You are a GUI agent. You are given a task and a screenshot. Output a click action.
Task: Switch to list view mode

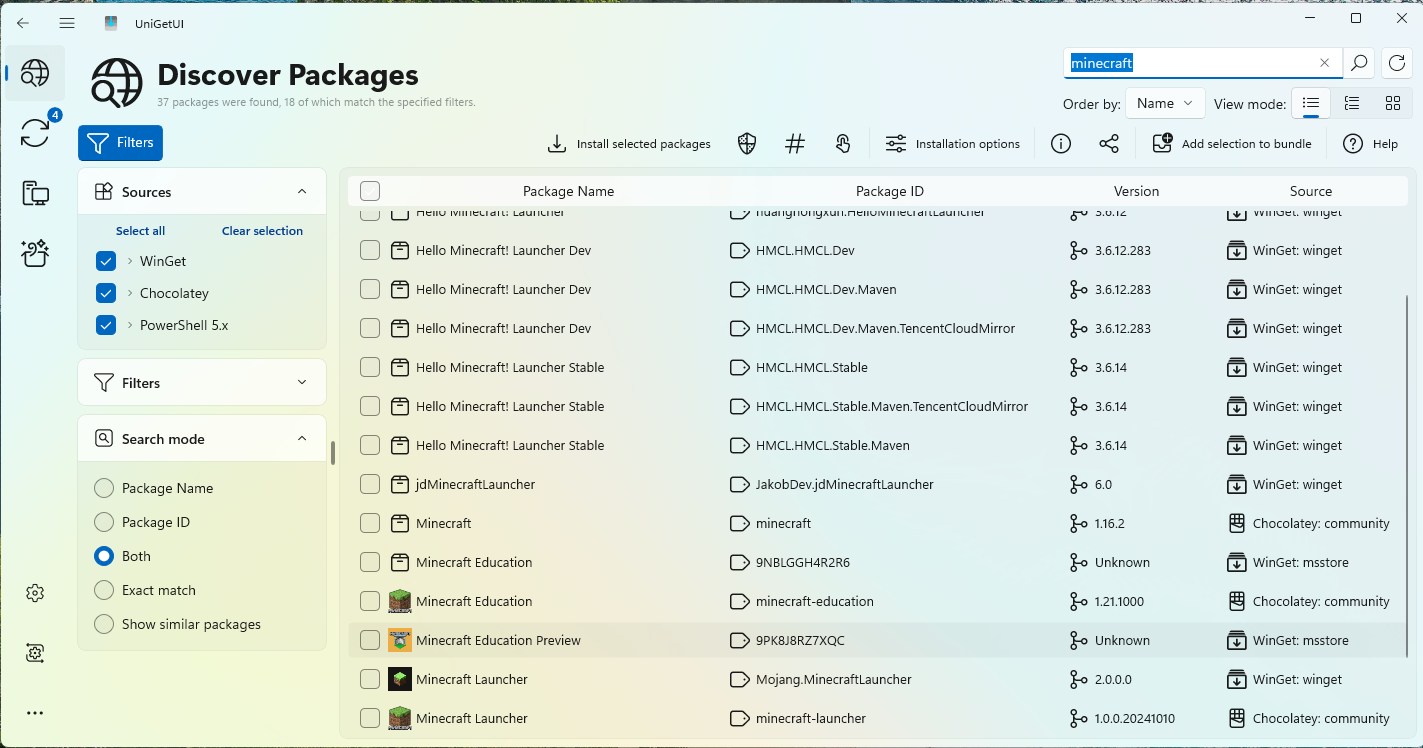[x=1311, y=103]
